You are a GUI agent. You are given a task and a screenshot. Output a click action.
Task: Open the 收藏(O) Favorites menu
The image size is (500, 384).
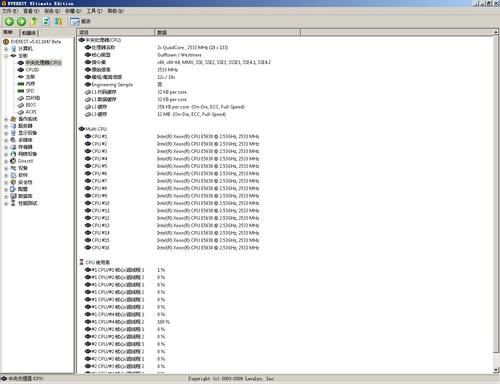(x=73, y=11)
